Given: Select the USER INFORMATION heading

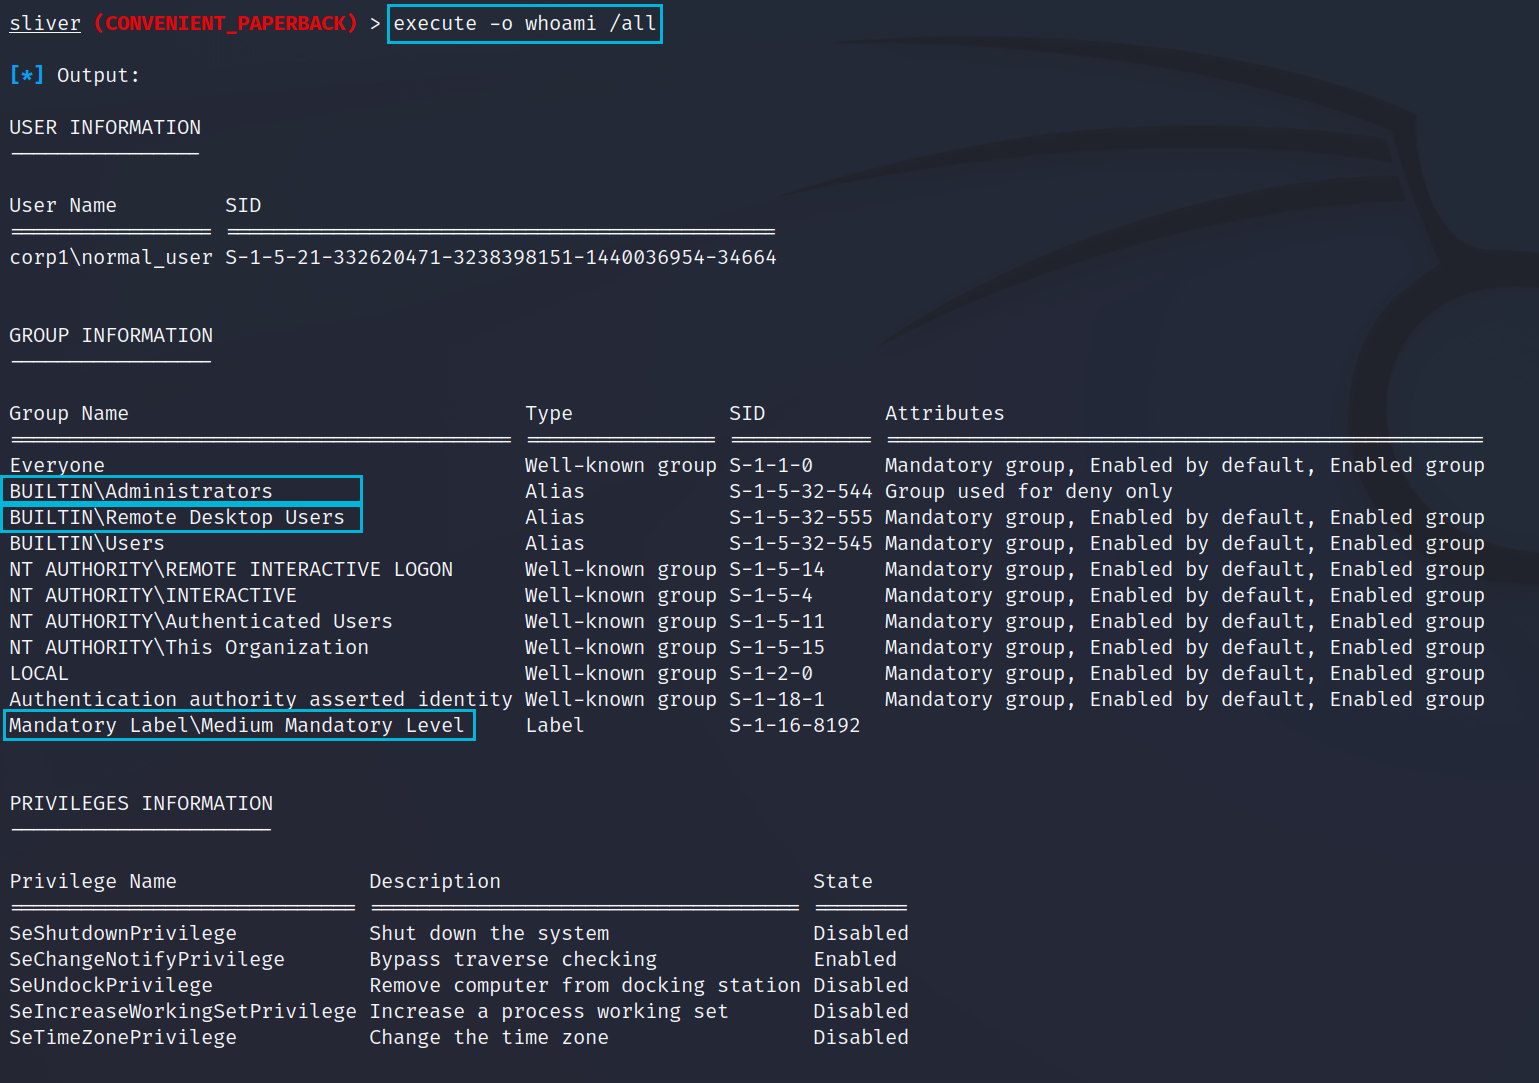Looking at the screenshot, I should 105,127.
